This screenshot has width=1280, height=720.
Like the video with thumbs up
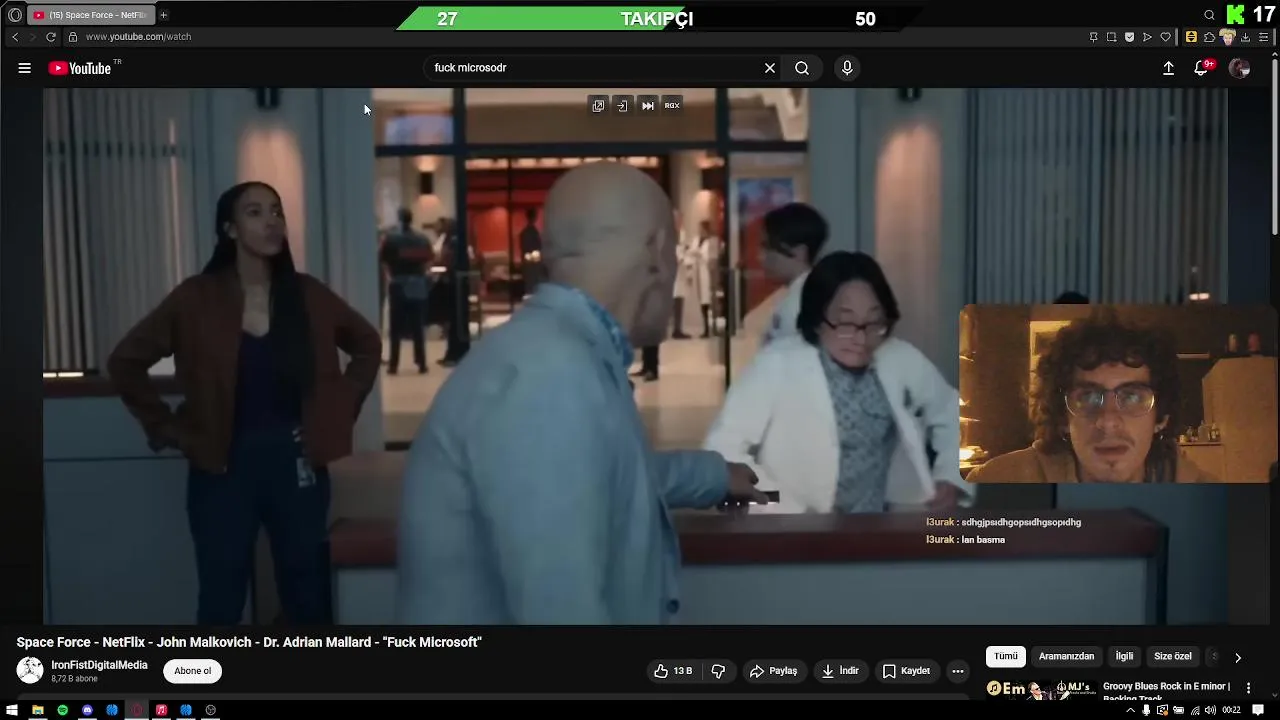point(673,671)
